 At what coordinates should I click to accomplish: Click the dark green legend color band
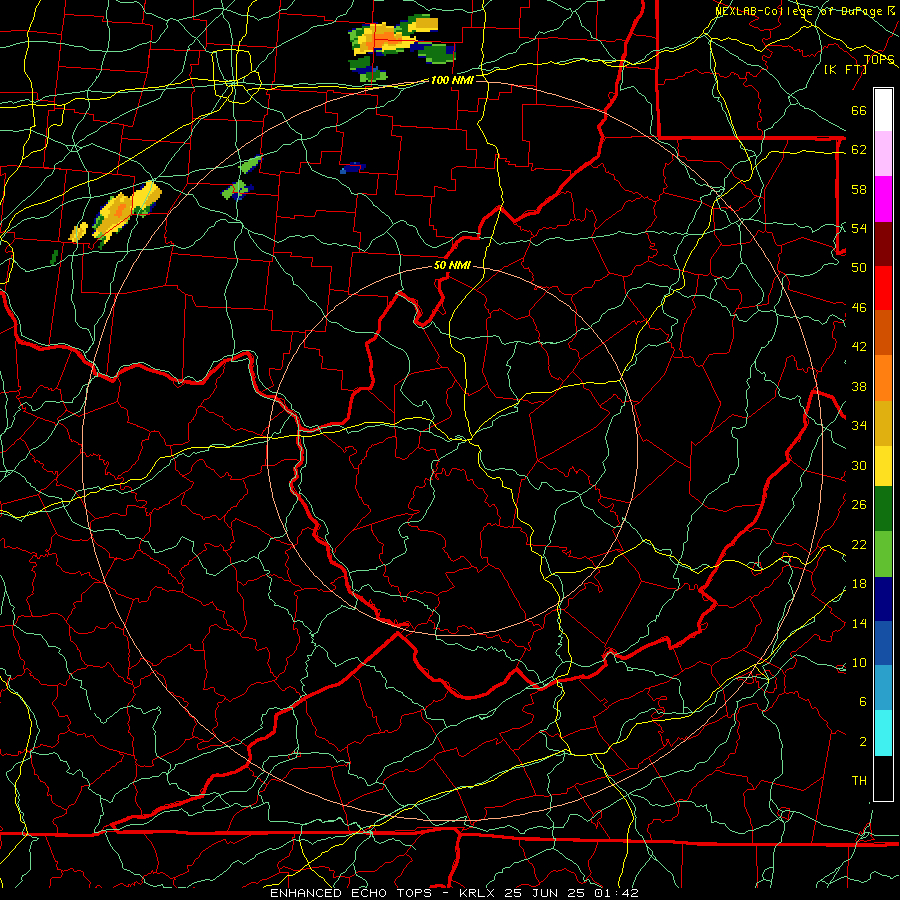883,509
